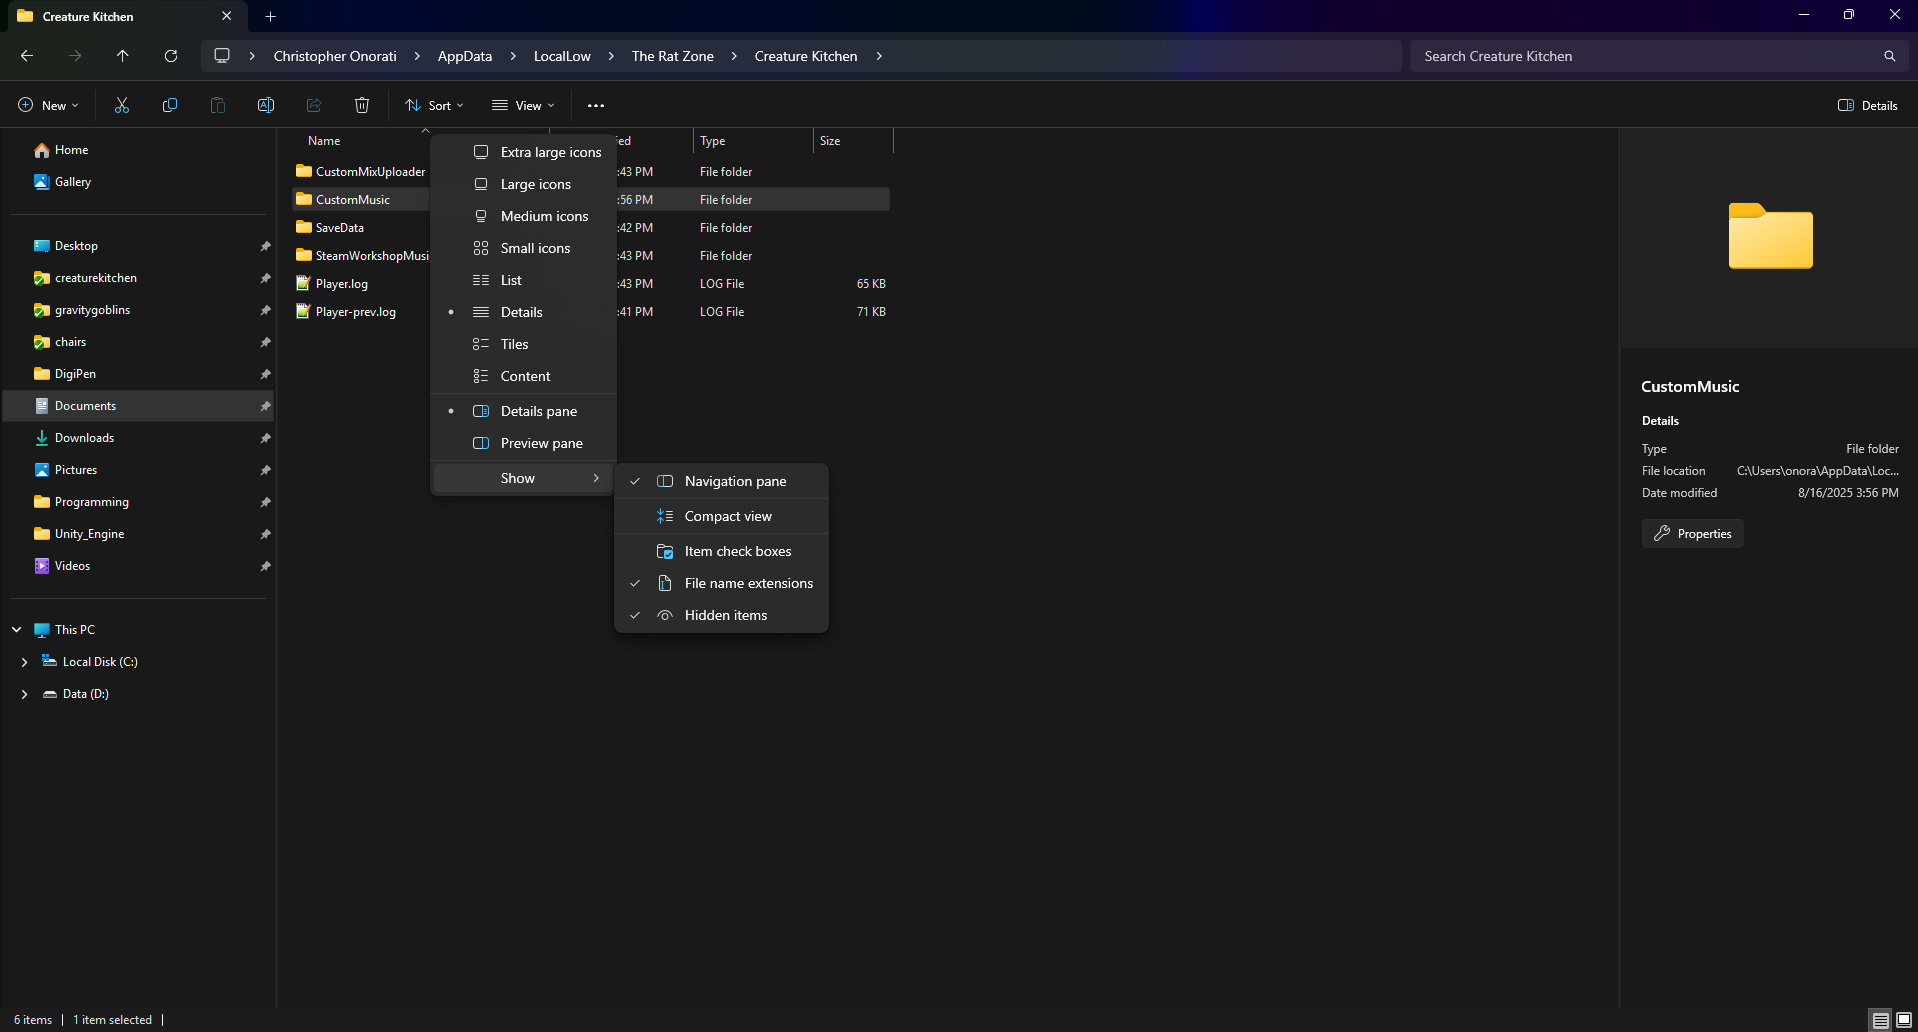Open the See more ellipsis menu
The image size is (1918, 1032).
pyautogui.click(x=596, y=105)
